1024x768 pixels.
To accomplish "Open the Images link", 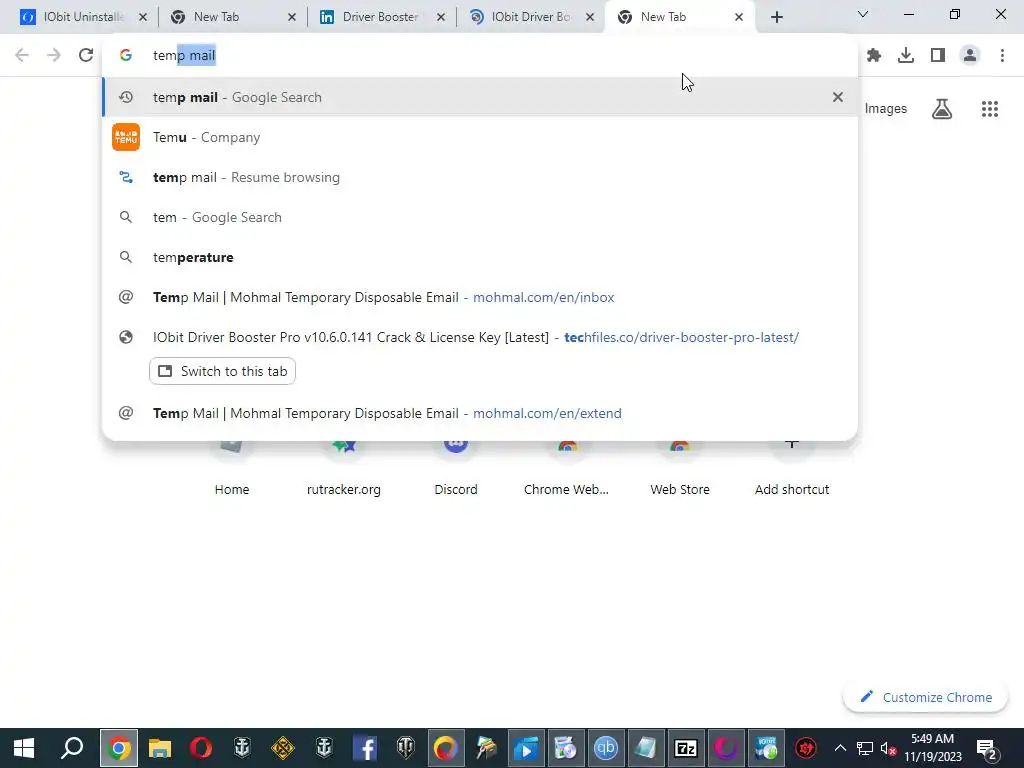I will [886, 109].
